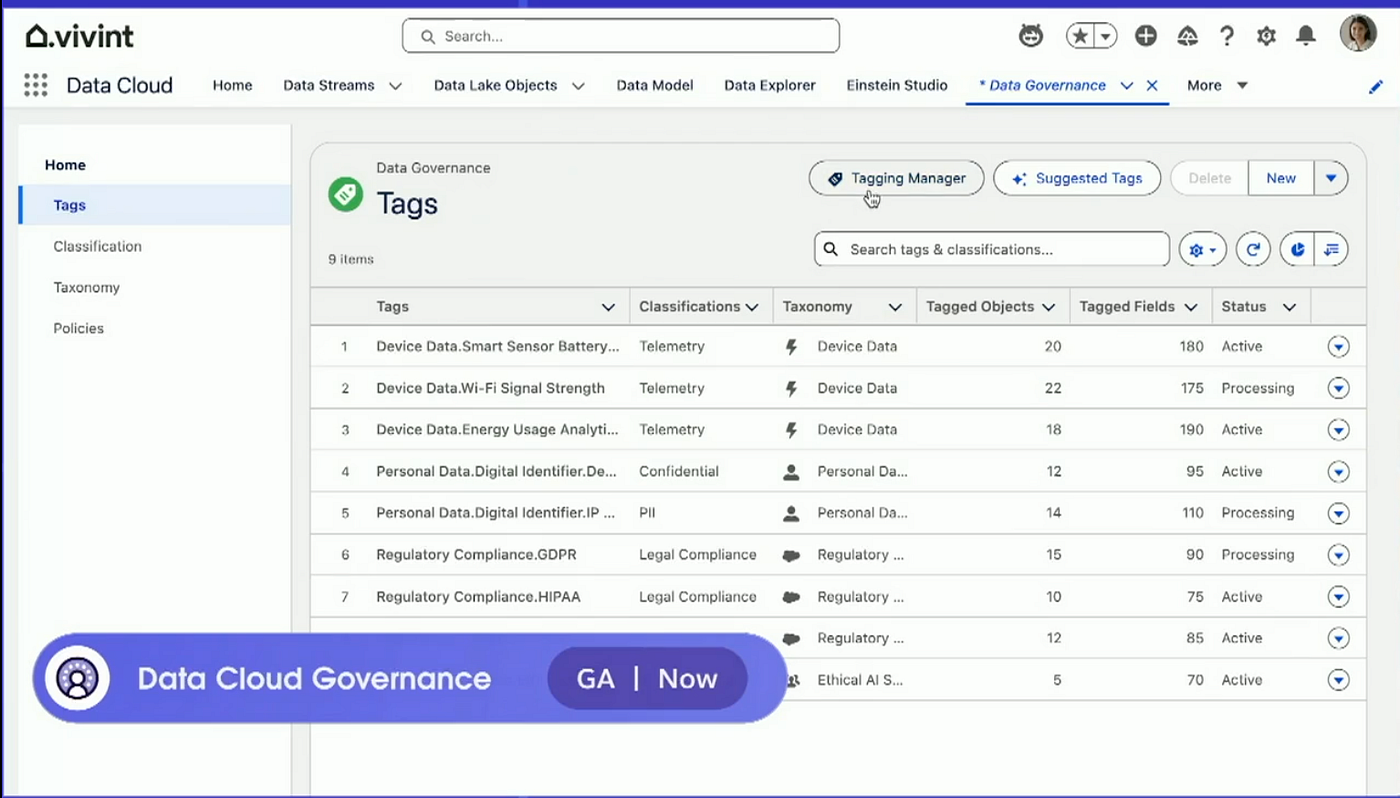Click the edit pencil icon in navigation bar
The width and height of the screenshot is (1400, 798).
1376,87
